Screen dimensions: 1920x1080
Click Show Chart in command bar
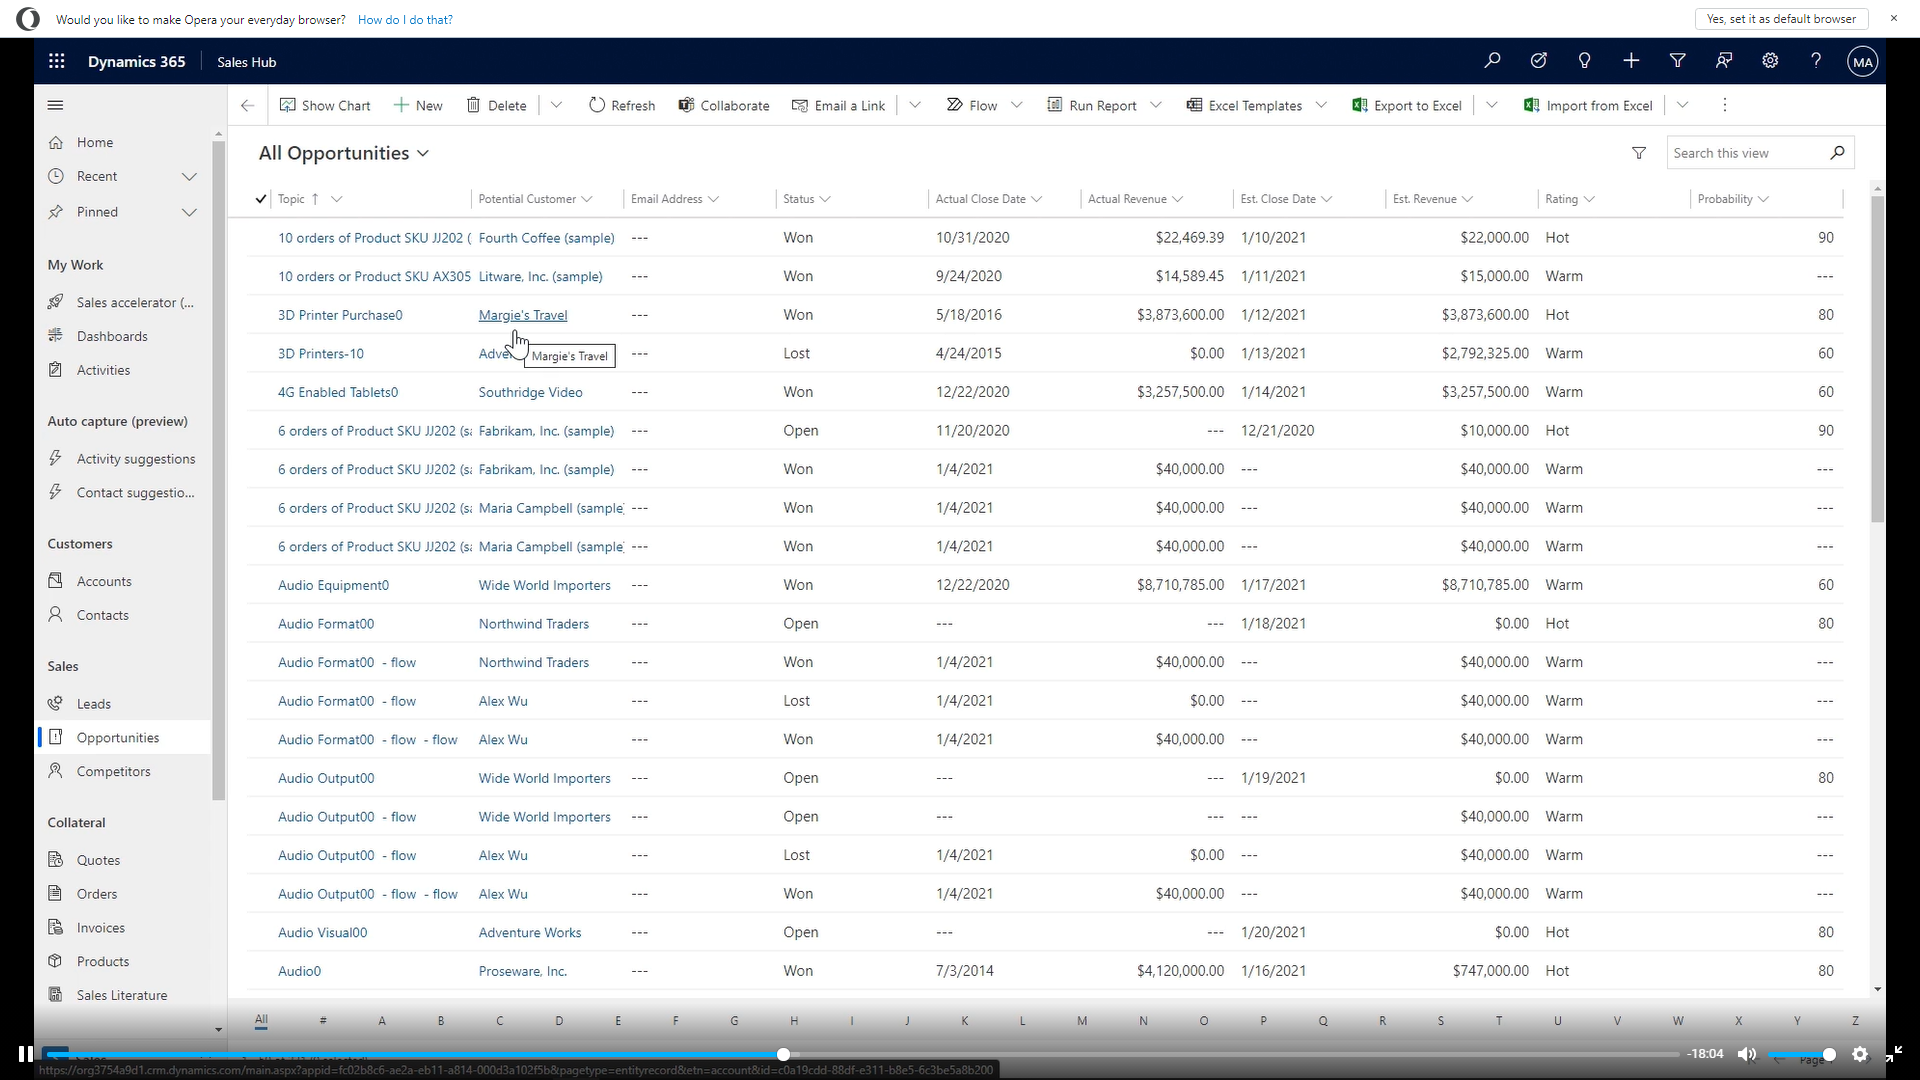click(325, 105)
